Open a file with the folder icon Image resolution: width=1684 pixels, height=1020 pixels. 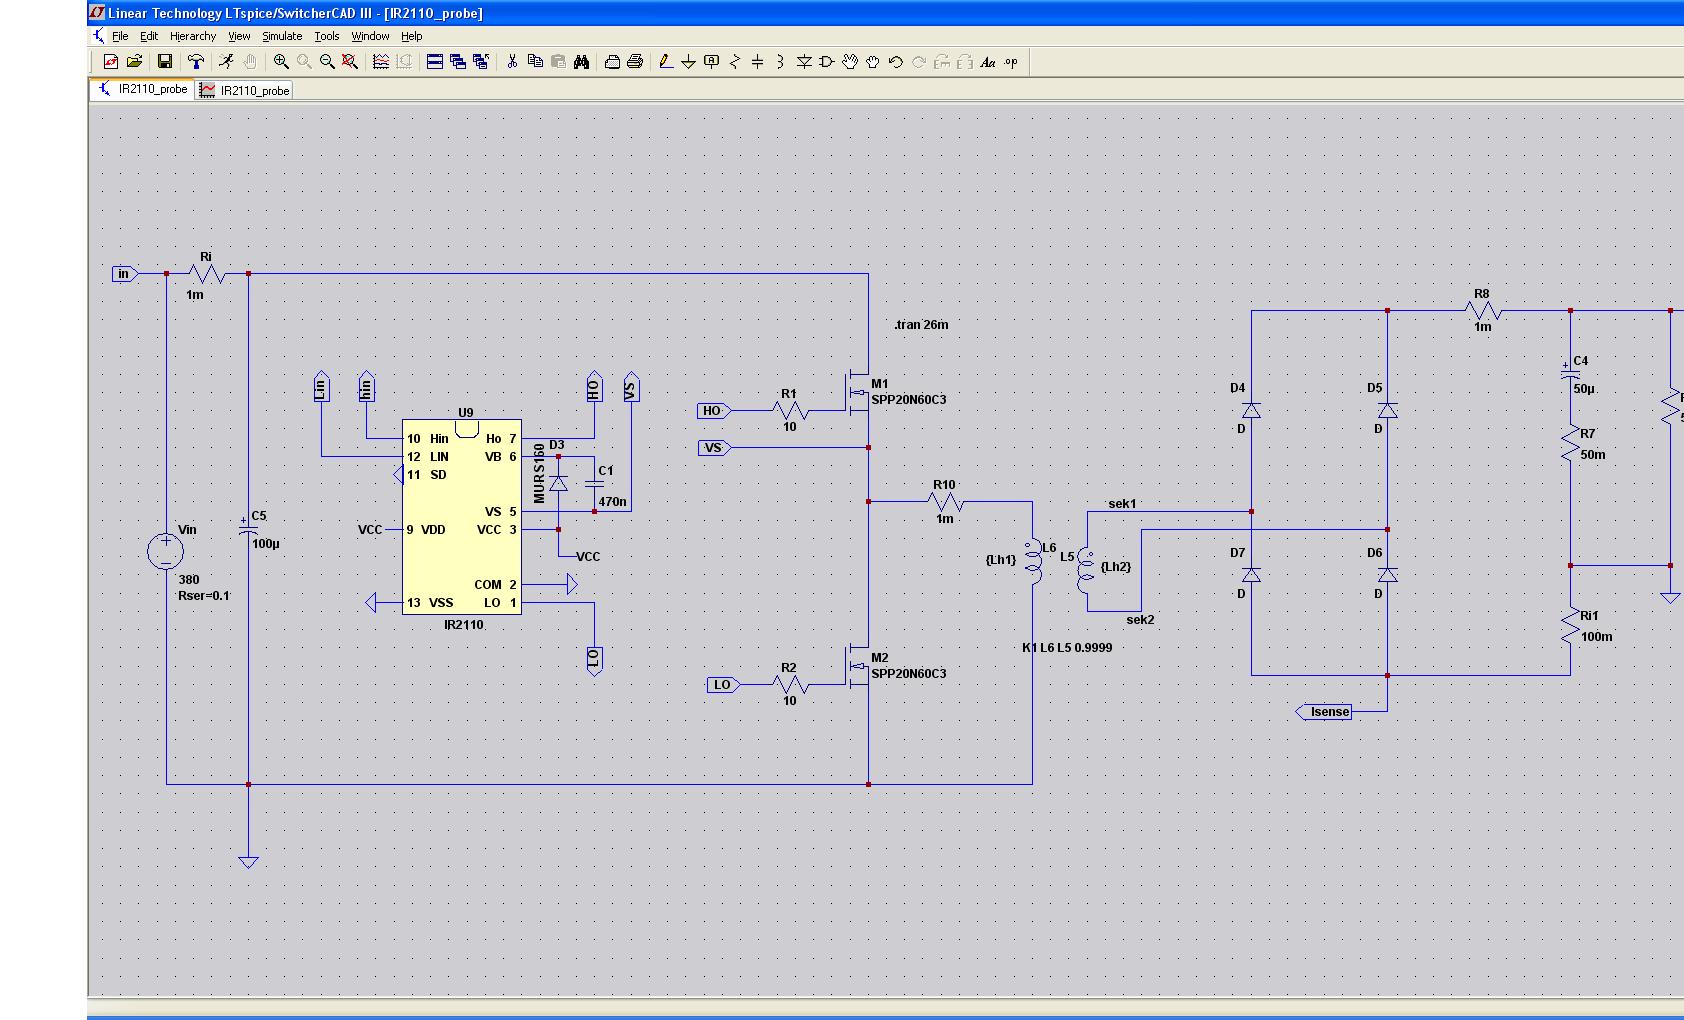click(x=134, y=62)
